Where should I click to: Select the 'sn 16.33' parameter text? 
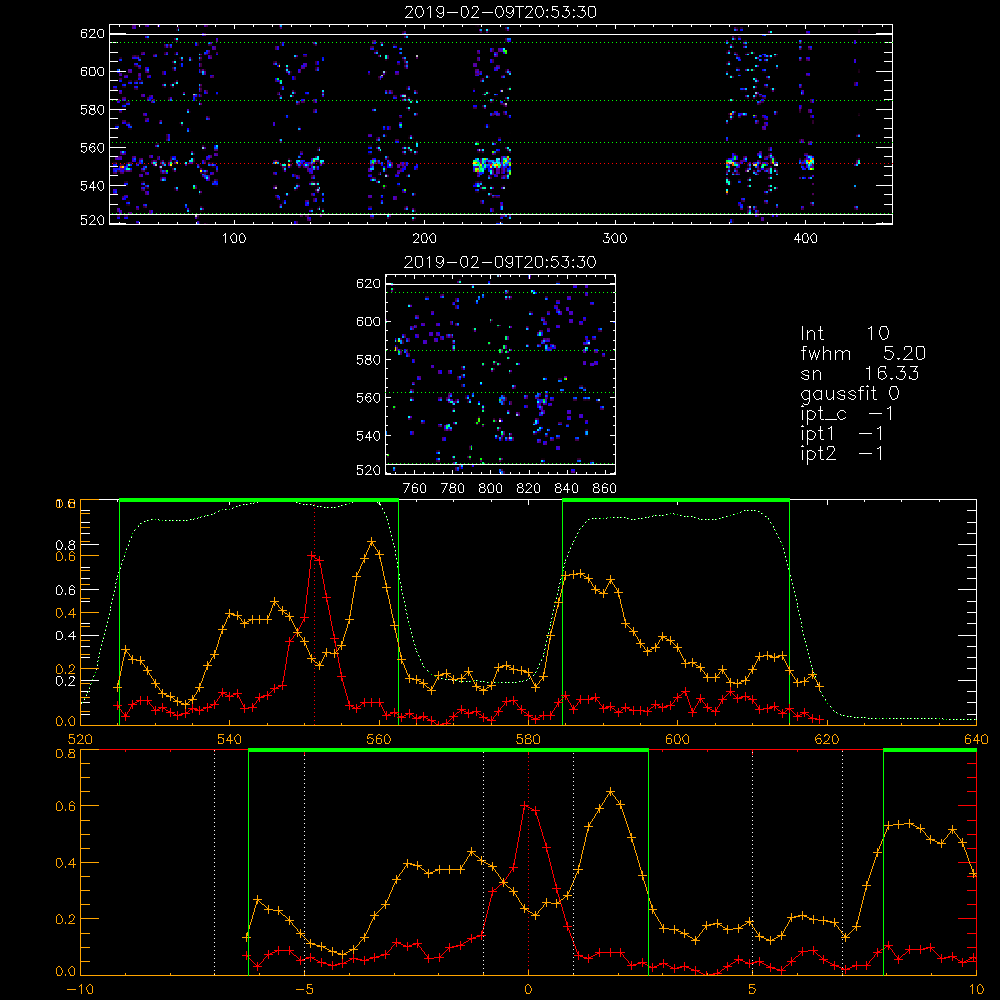pos(859,374)
